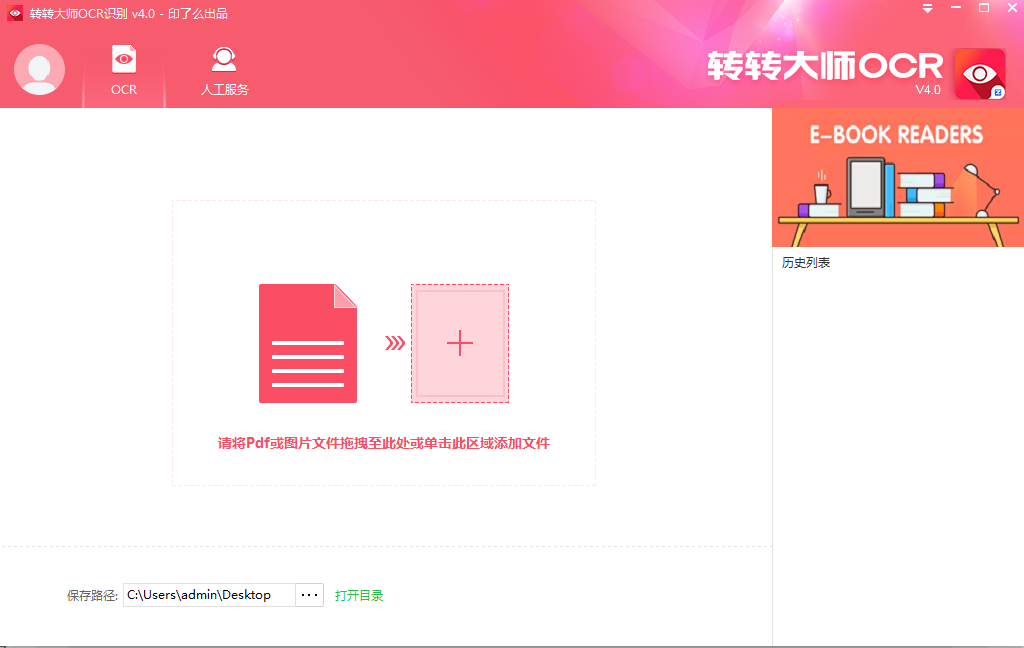Click the red document icon in the upload area
The image size is (1024, 648).
coord(308,343)
